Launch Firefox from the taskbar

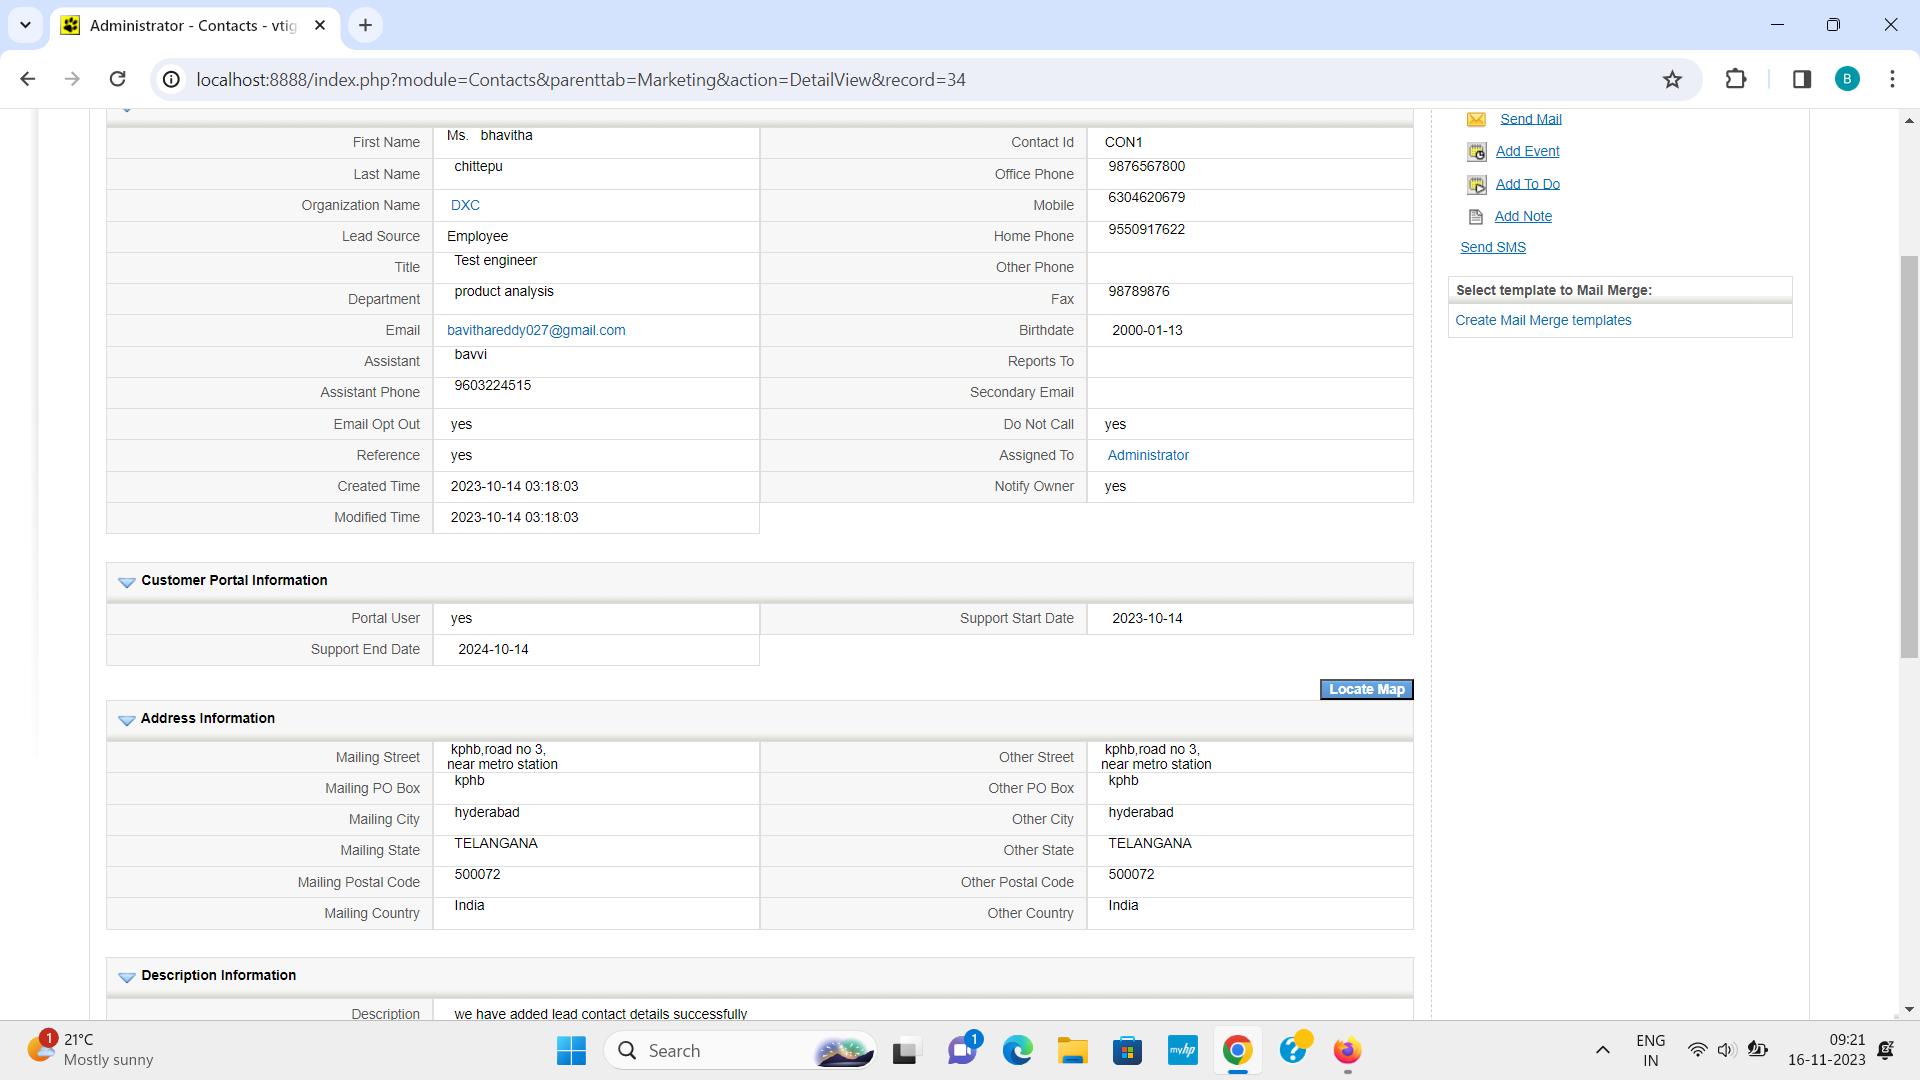coord(1347,1051)
